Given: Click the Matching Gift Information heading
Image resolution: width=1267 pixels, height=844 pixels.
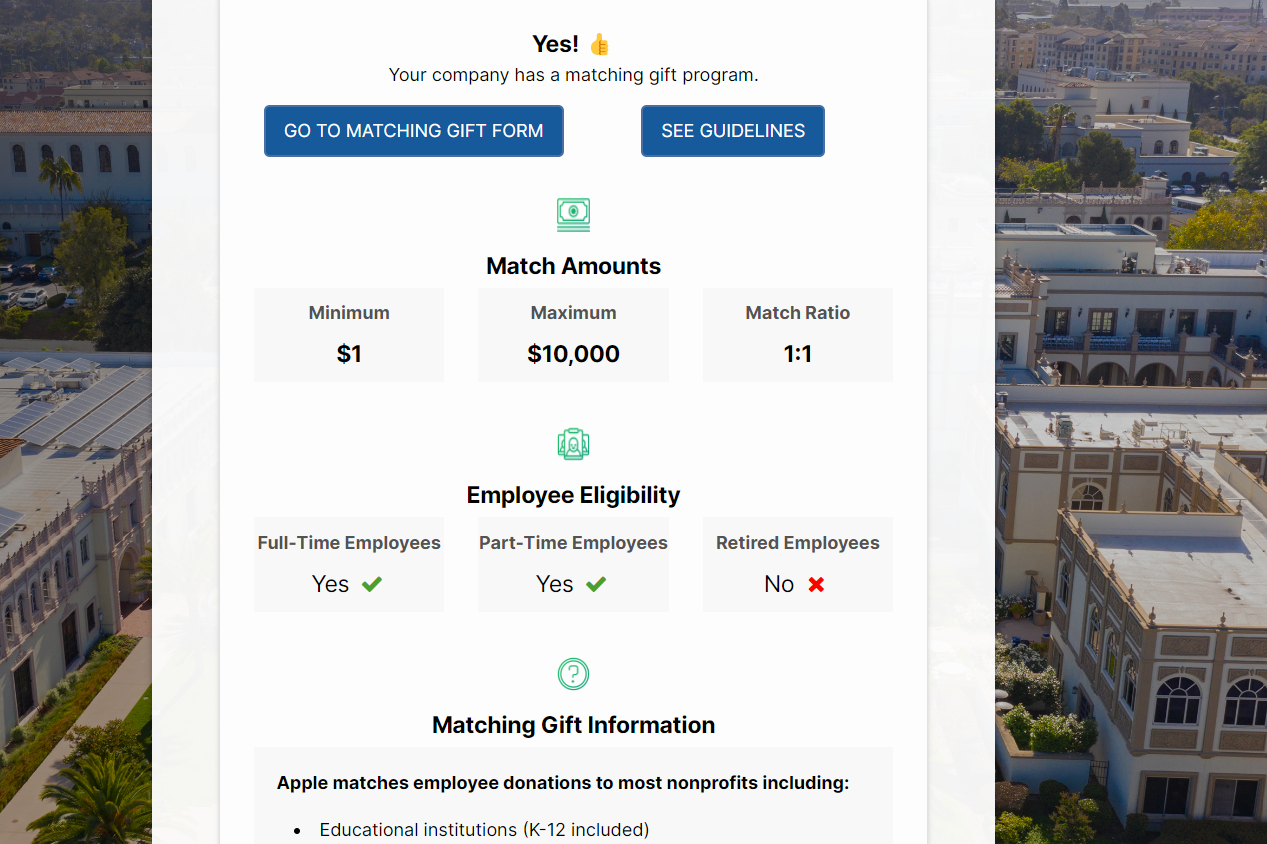Looking at the screenshot, I should 574,725.
